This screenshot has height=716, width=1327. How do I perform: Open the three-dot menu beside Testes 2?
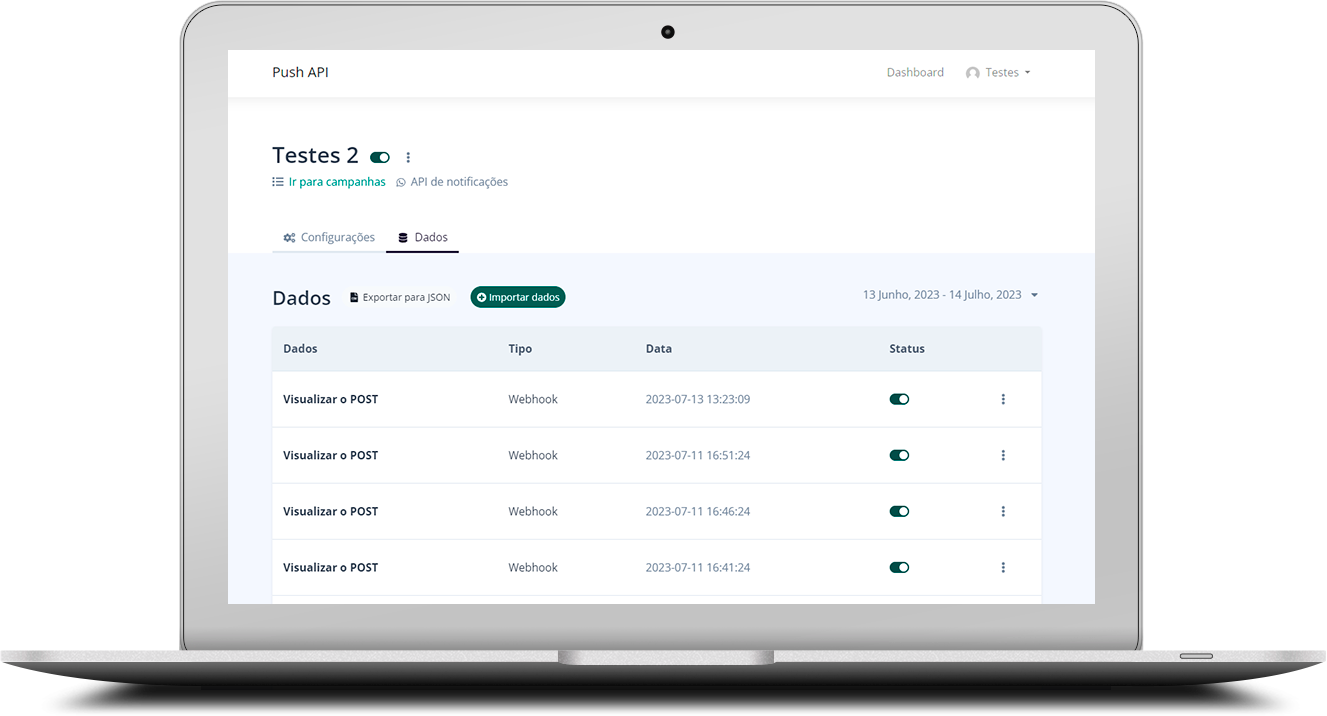(408, 157)
